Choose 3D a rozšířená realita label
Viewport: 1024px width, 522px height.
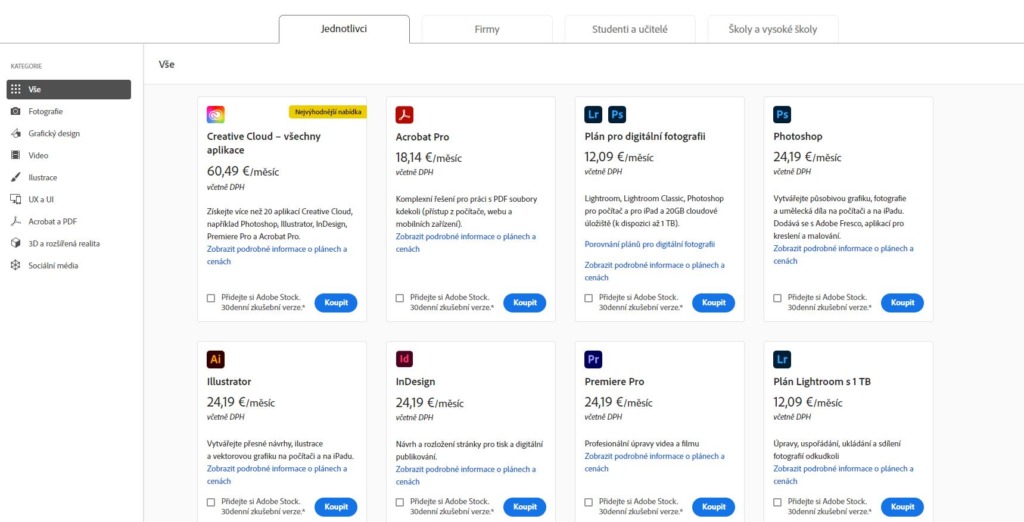pos(64,244)
